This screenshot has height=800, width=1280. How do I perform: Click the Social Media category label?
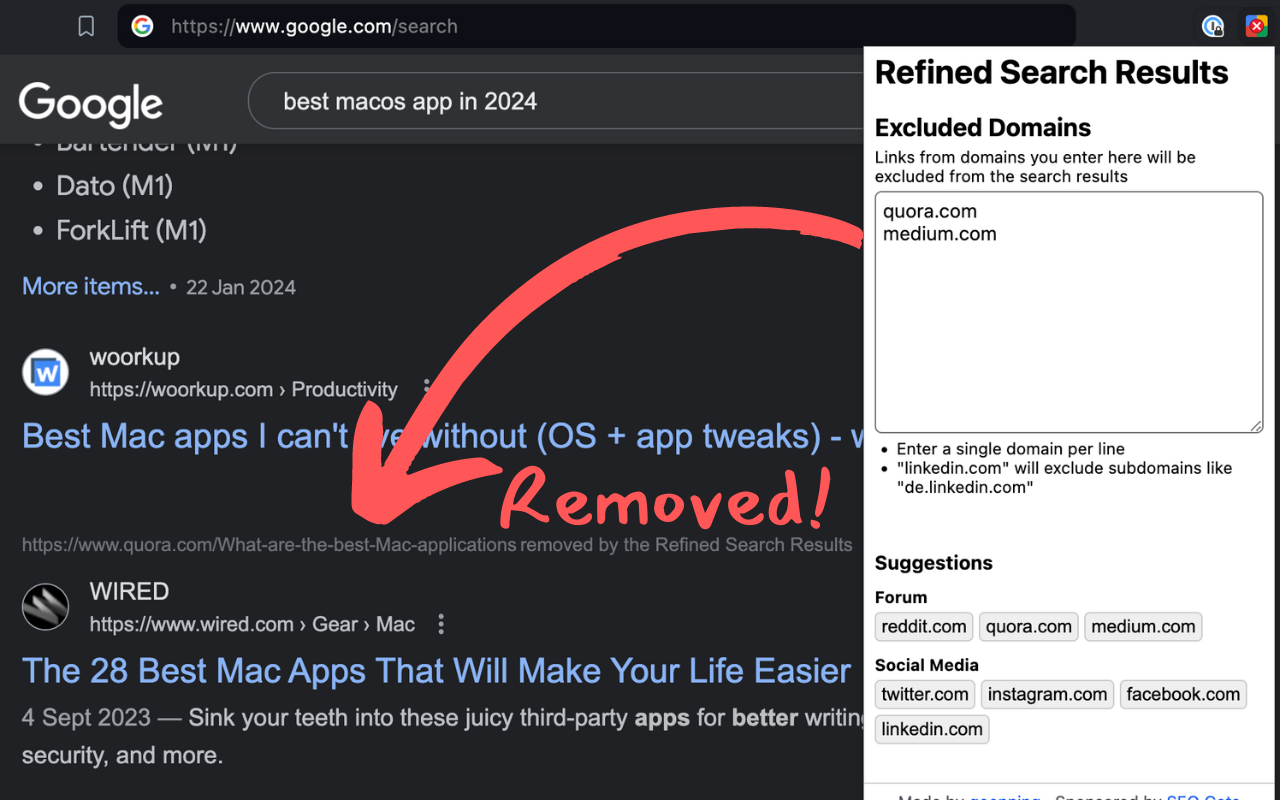[927, 665]
